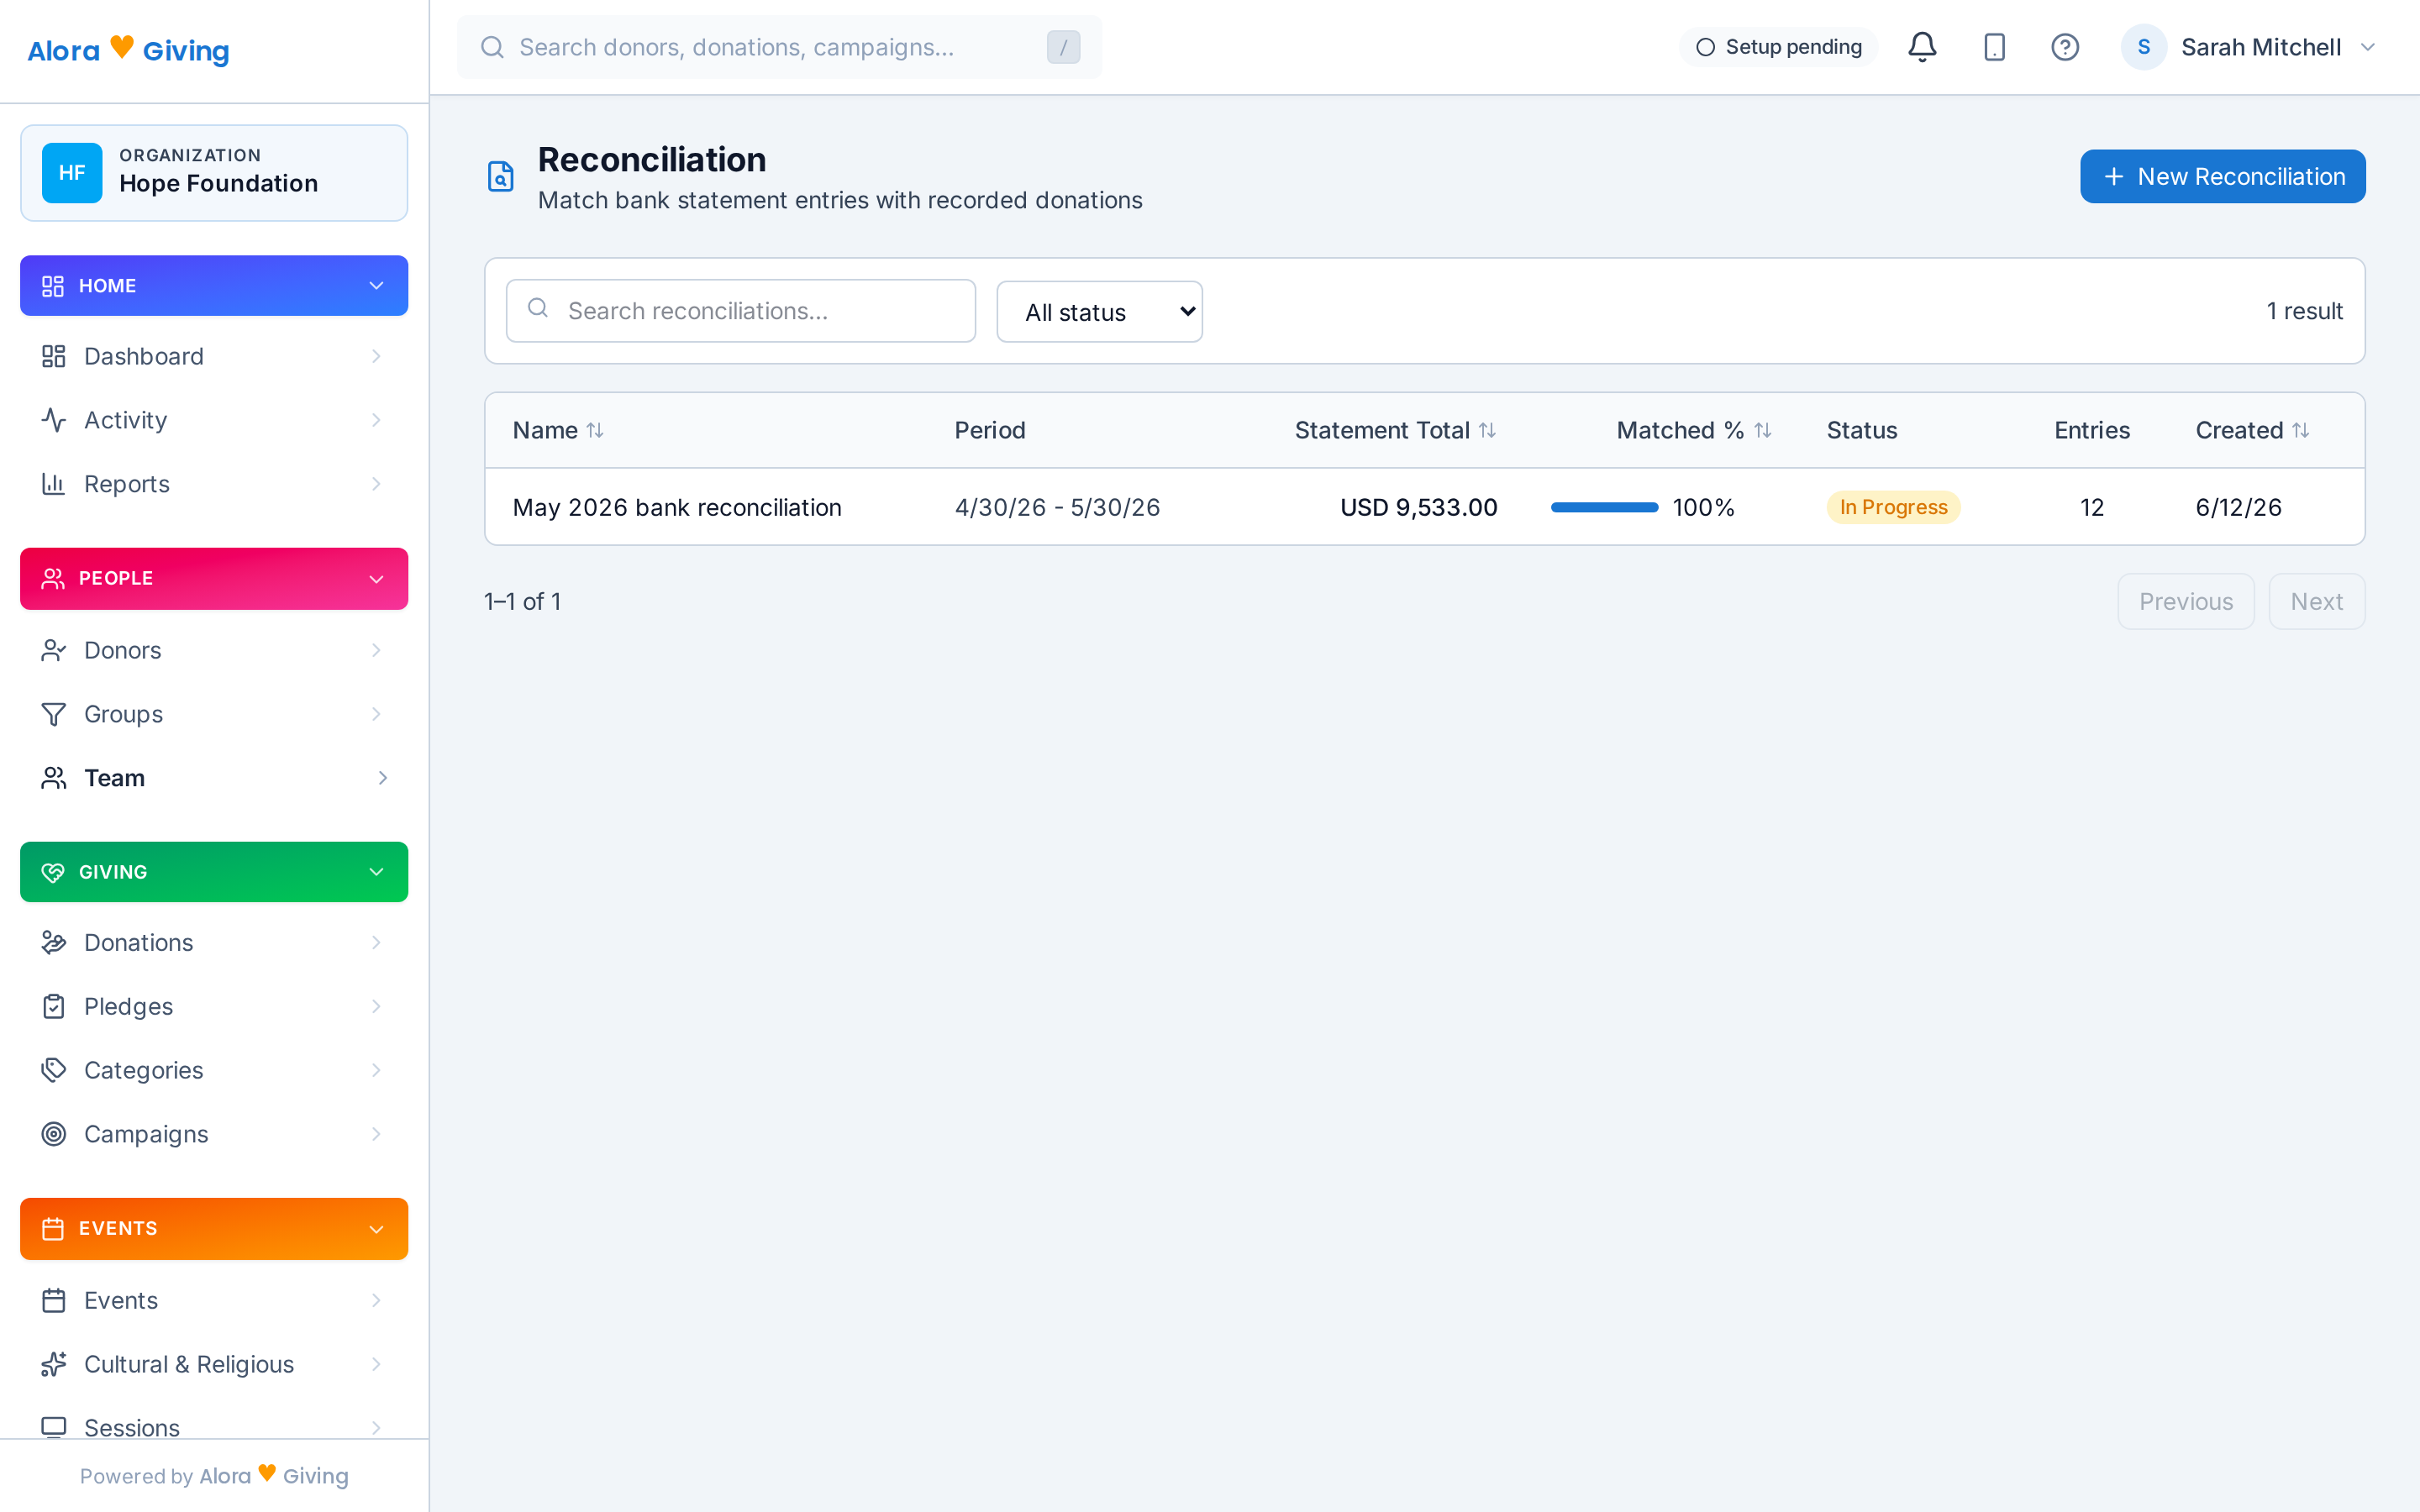Click the period 4/30/26 - 5/30/26
The height and width of the screenshot is (1512, 2420).
click(1057, 507)
